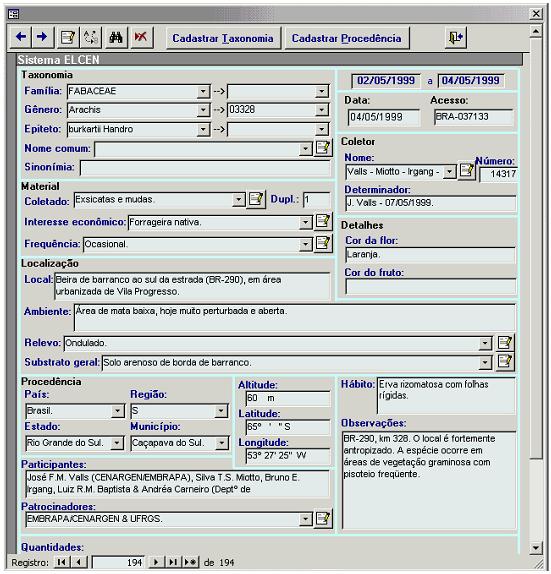Open the binoculars search icon

[x=116, y=37]
